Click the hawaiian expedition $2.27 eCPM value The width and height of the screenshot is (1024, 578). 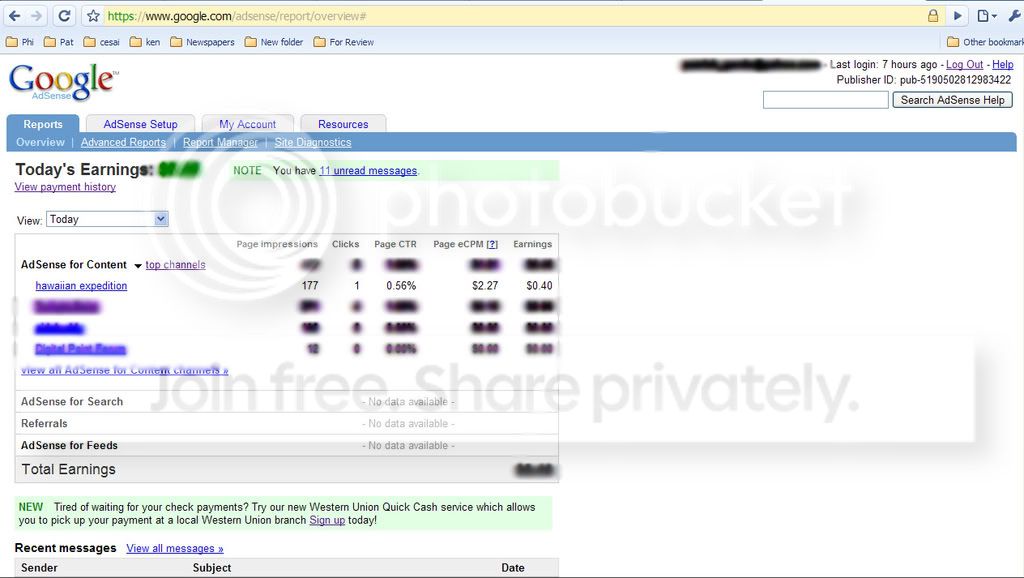485,285
